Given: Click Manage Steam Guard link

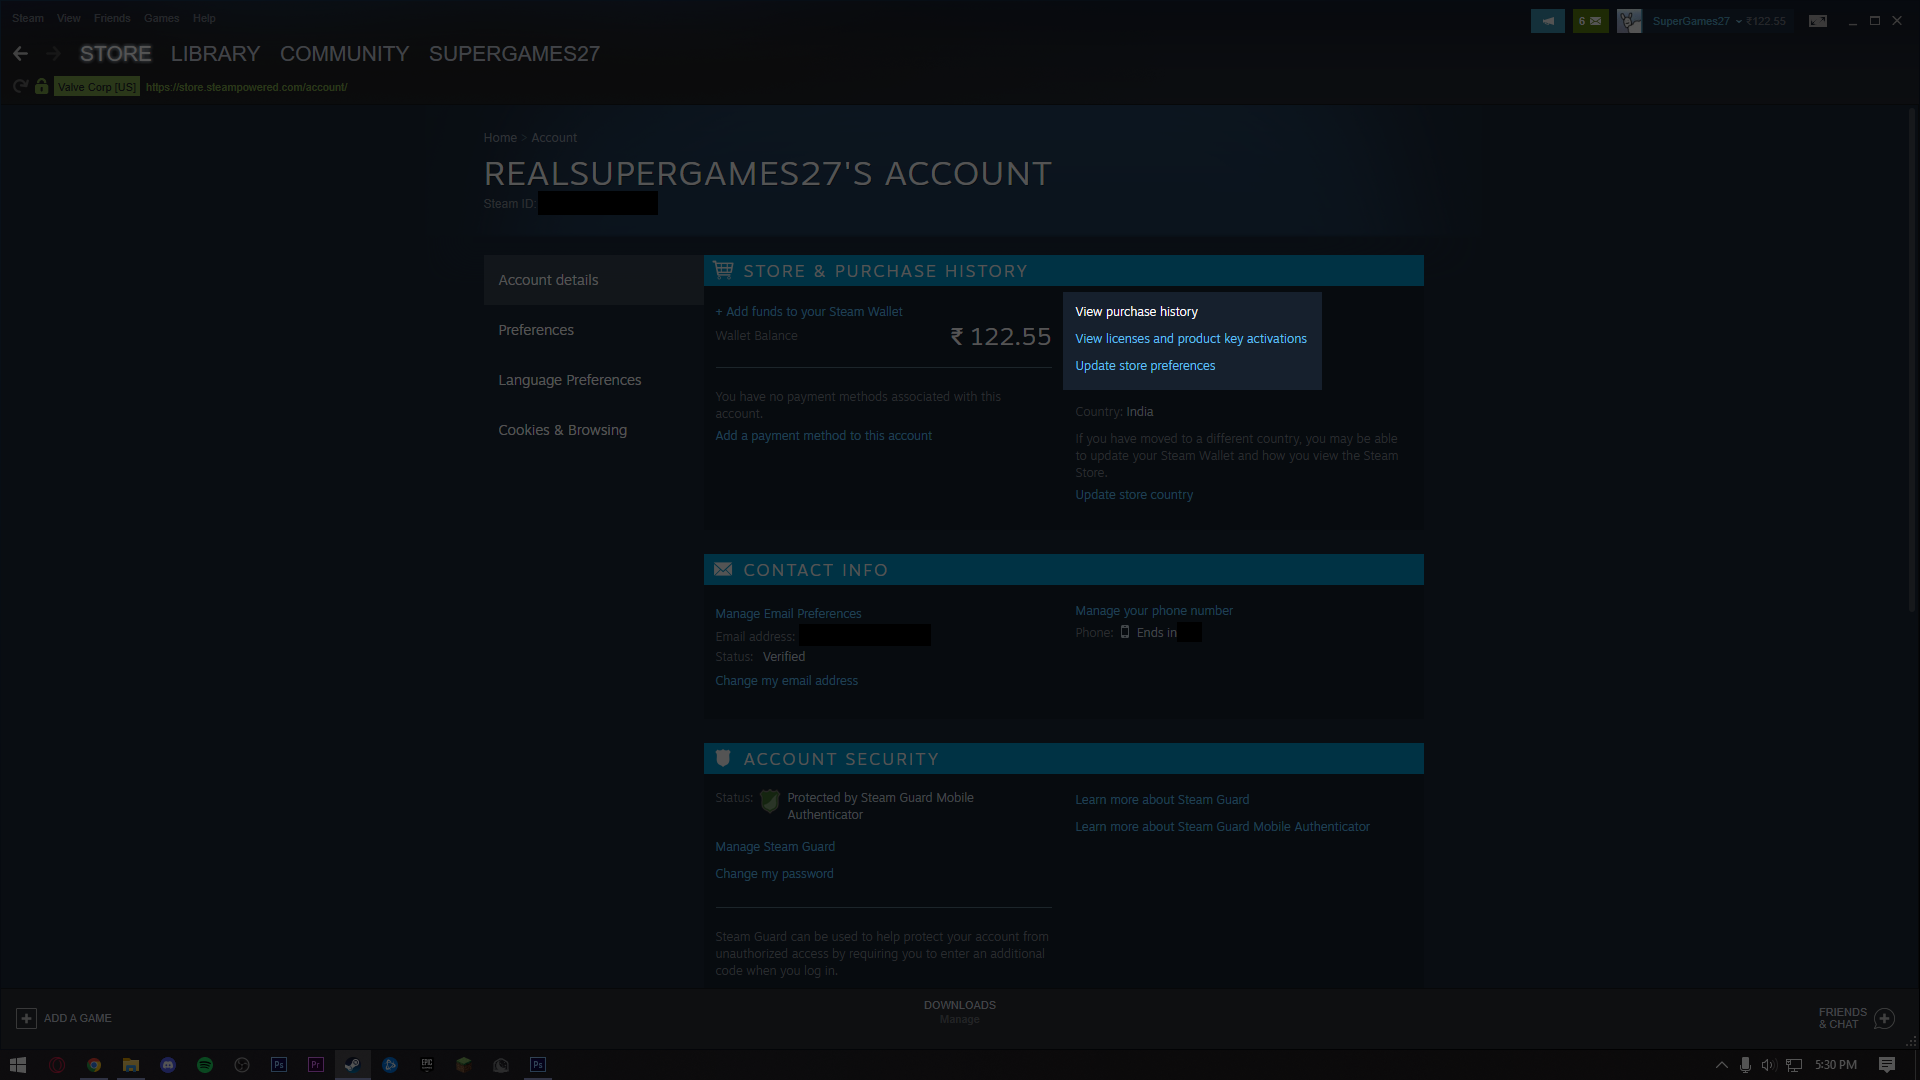Looking at the screenshot, I should click(x=775, y=847).
